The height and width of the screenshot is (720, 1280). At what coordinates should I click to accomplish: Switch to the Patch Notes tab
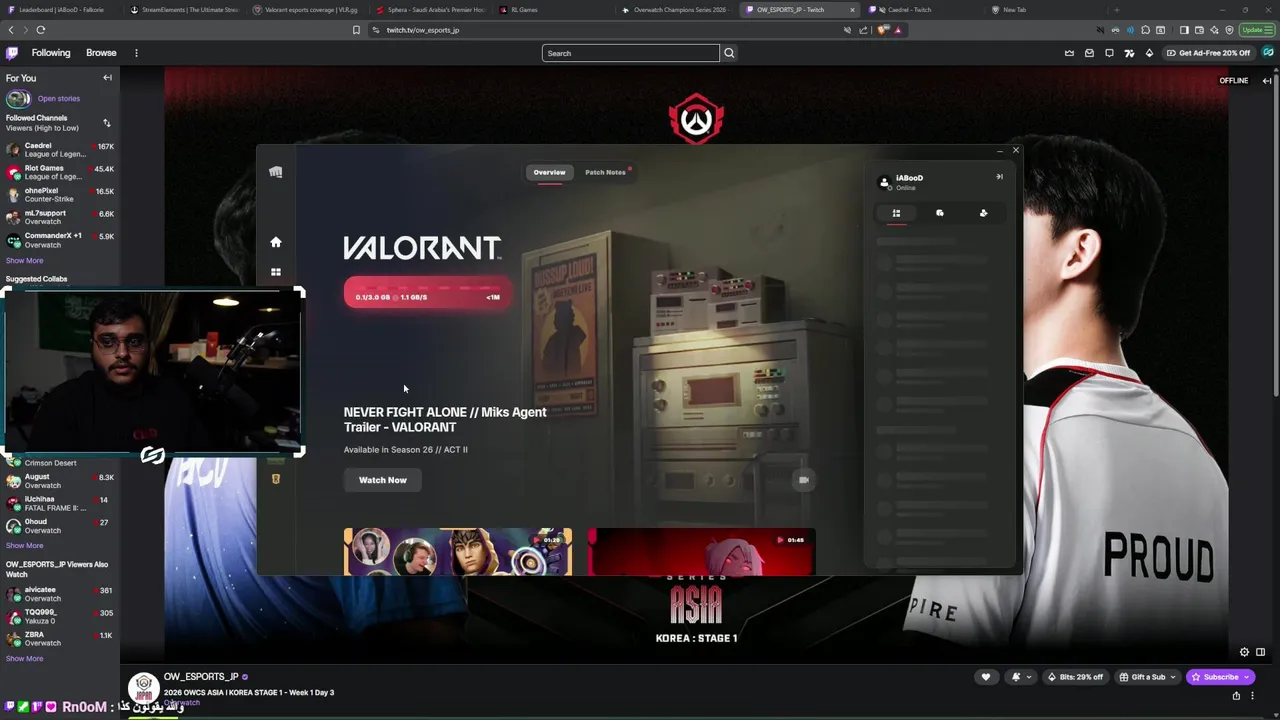605,172
